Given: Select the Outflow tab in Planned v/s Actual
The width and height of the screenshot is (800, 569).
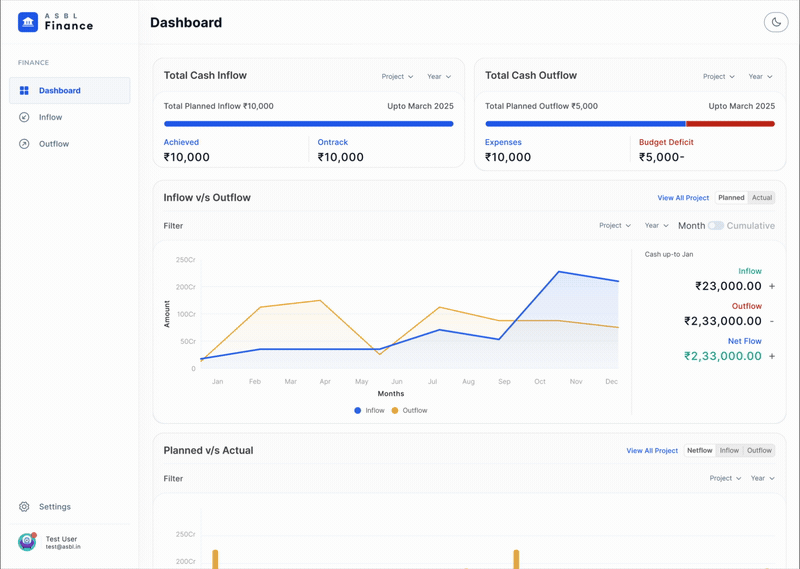Looking at the screenshot, I should (759, 450).
